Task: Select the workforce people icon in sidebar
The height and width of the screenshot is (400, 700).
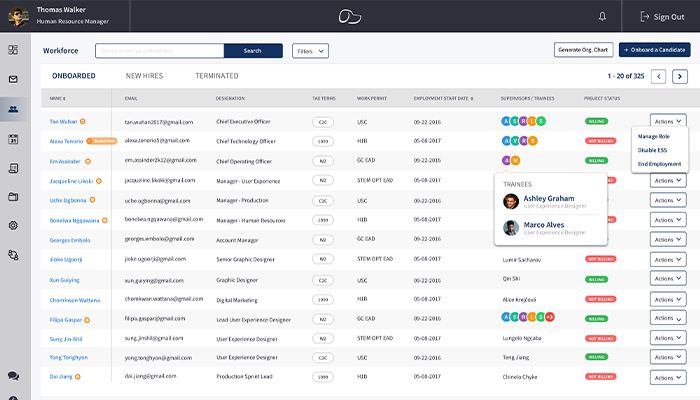Action: 13,109
